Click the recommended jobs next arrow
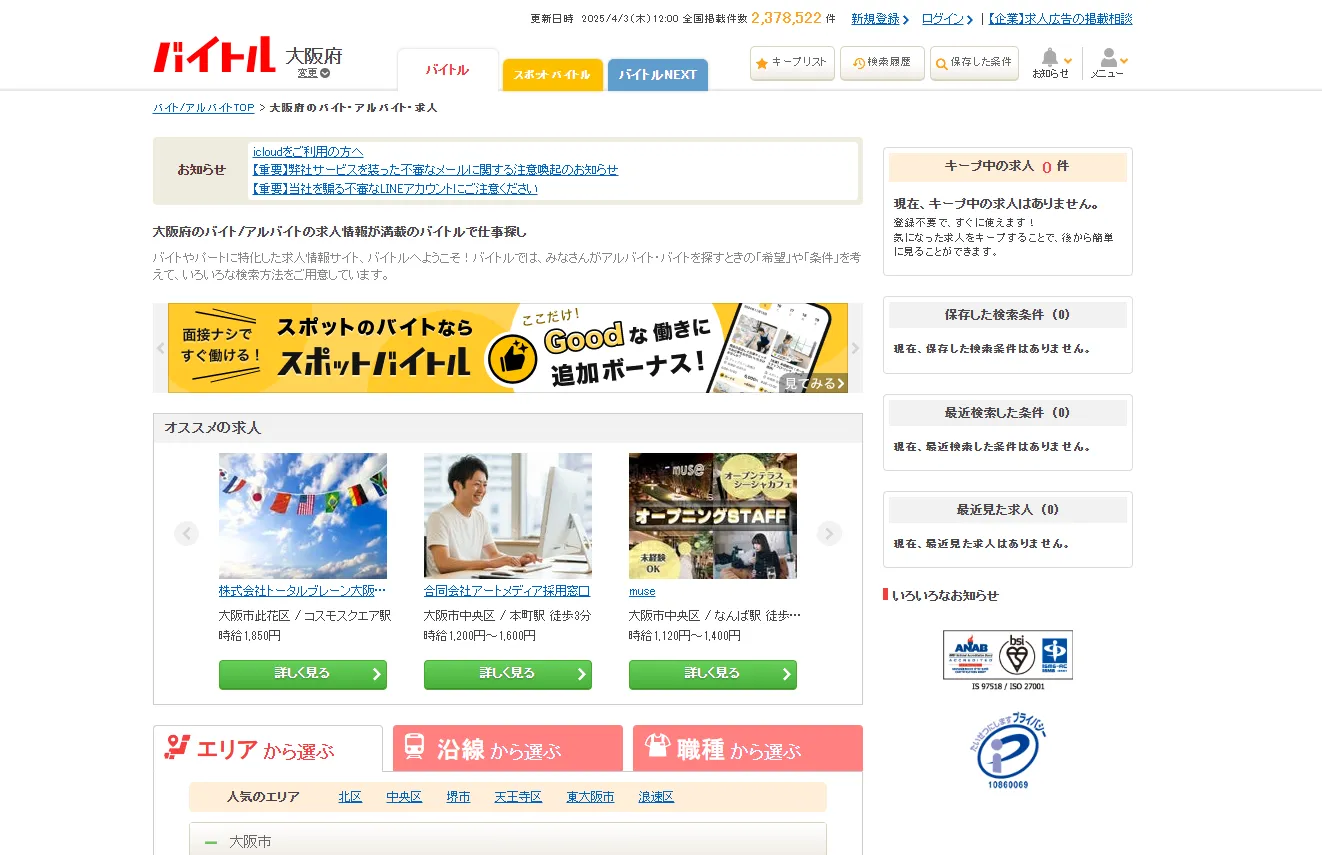 click(x=829, y=533)
